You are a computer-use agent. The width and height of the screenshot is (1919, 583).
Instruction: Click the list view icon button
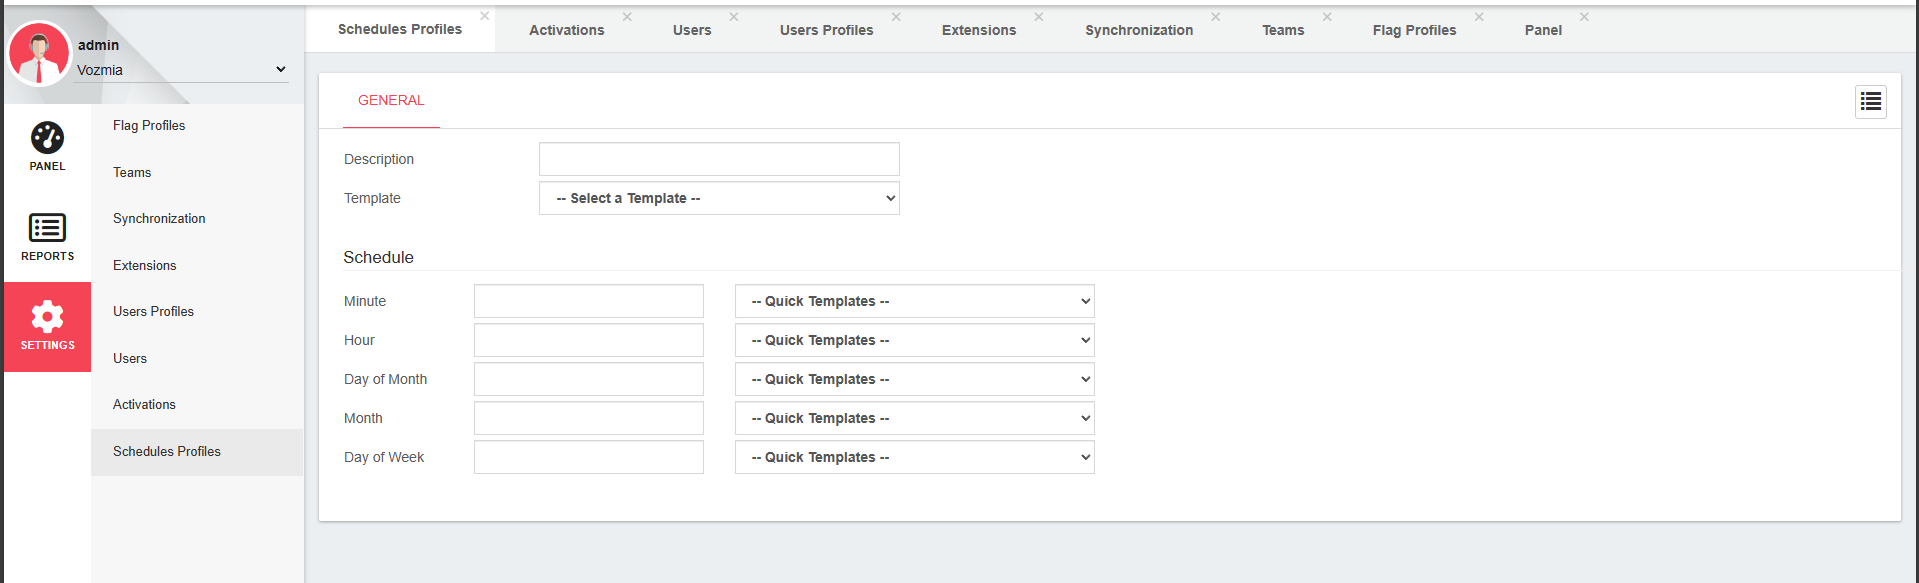(x=1870, y=102)
